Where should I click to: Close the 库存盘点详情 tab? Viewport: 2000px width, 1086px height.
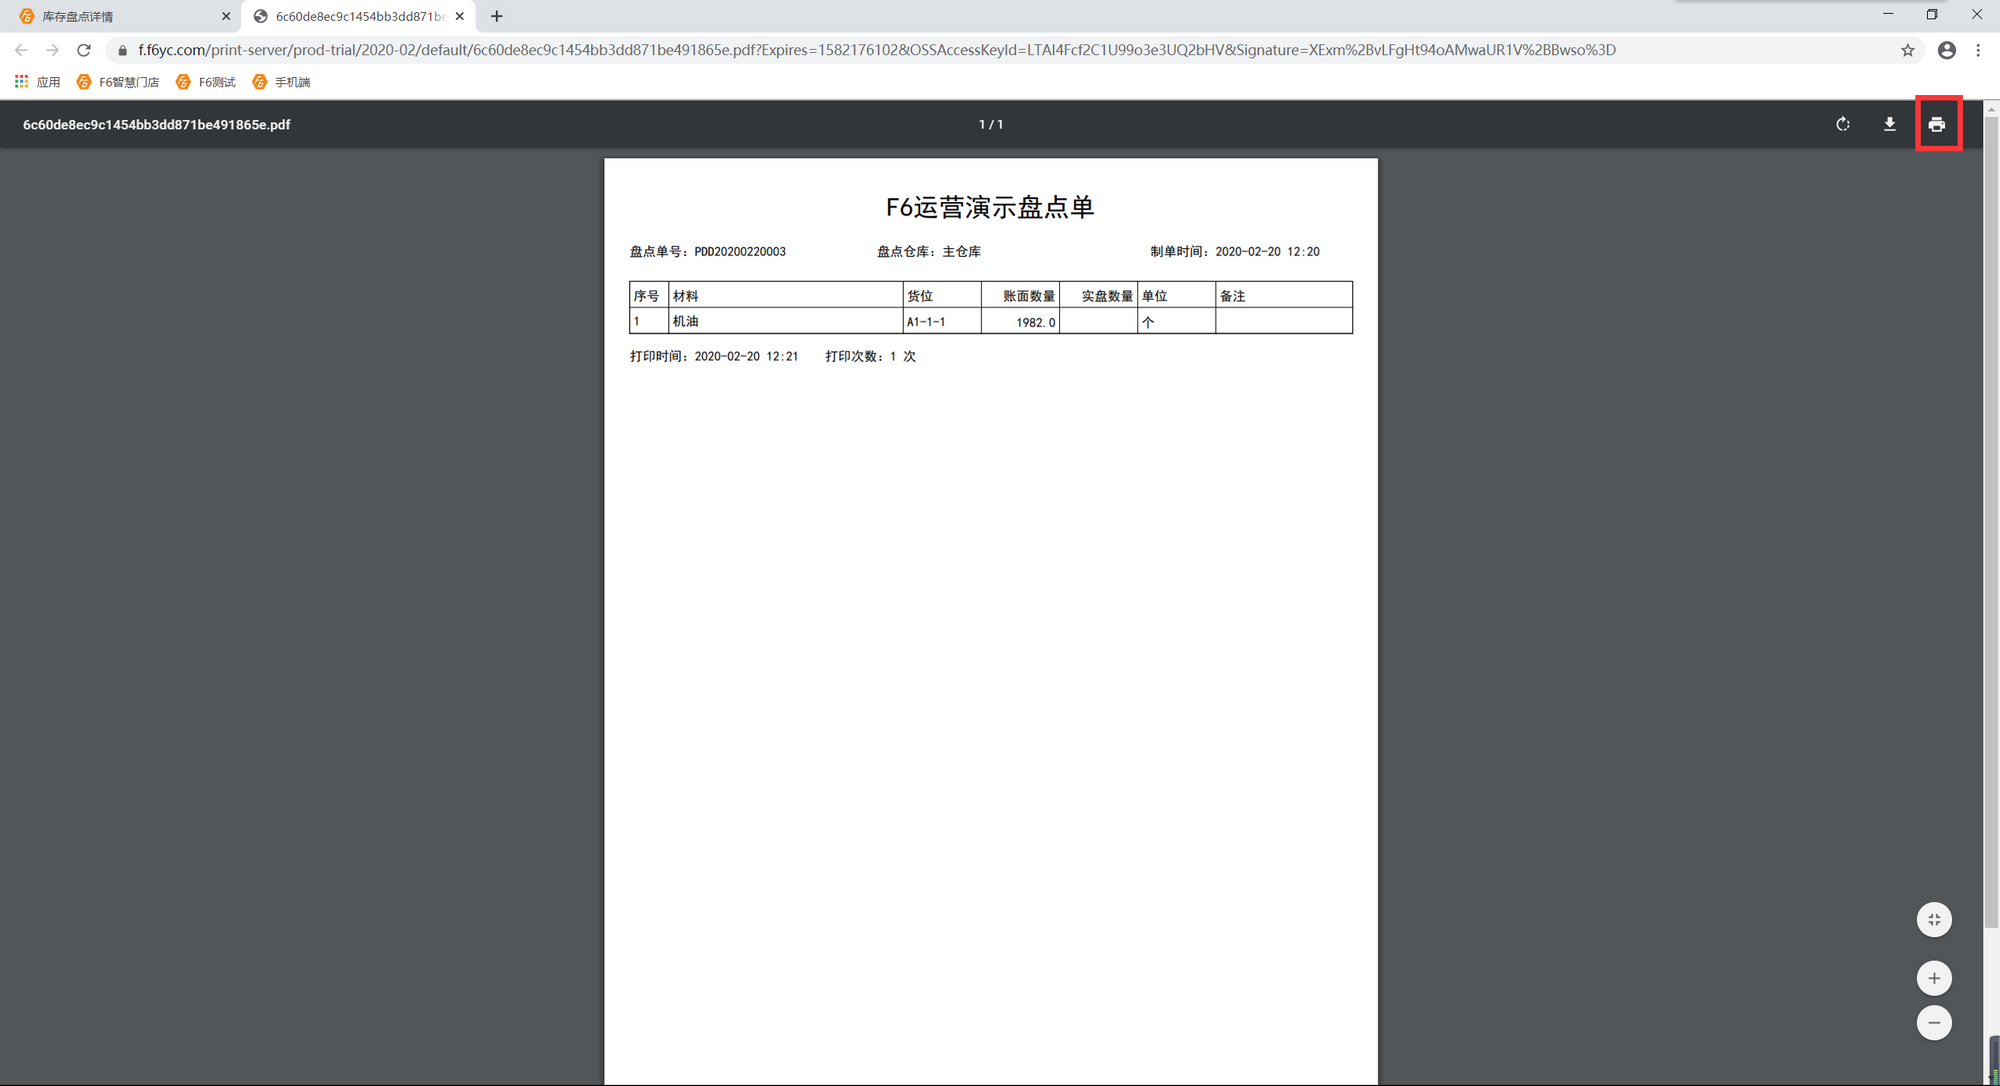pyautogui.click(x=225, y=16)
